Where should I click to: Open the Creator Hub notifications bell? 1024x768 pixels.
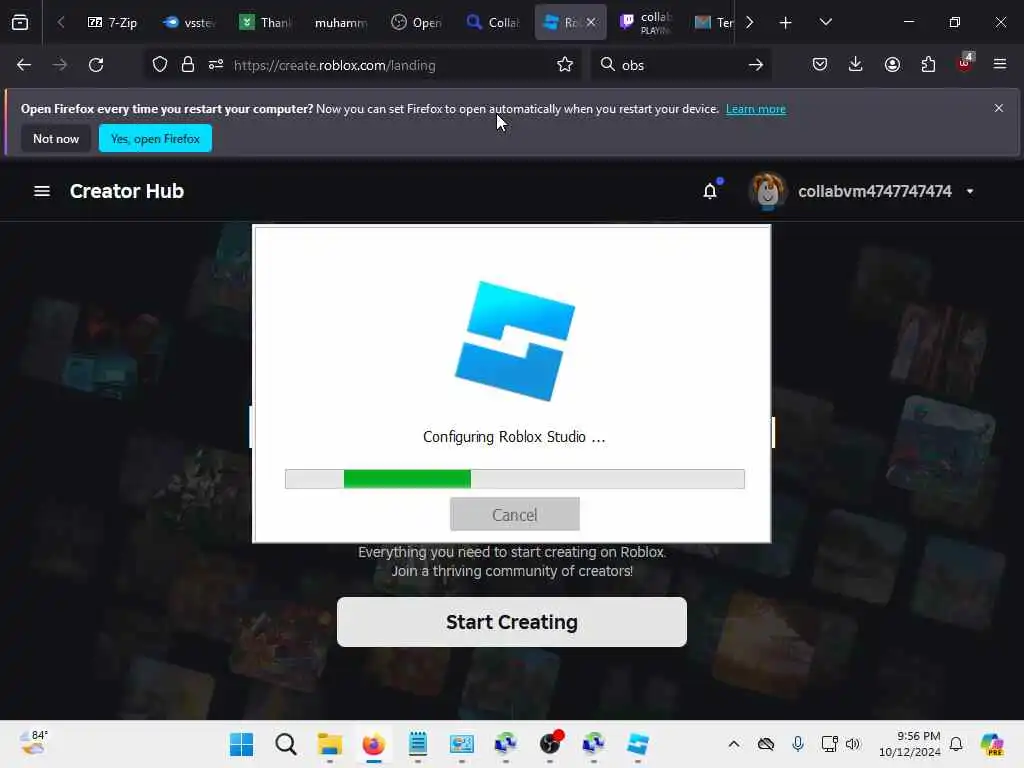click(711, 191)
